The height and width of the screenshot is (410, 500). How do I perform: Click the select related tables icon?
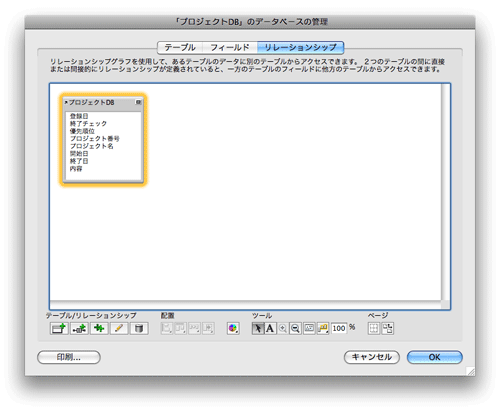point(323,329)
